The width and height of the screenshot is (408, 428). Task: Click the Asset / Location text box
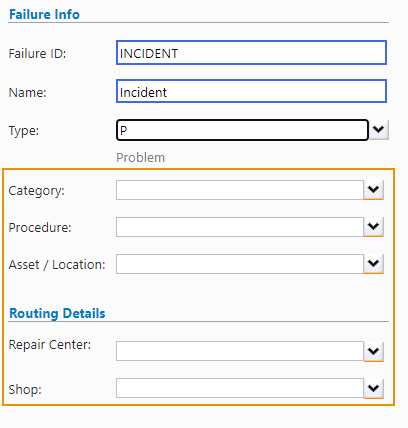click(x=240, y=264)
